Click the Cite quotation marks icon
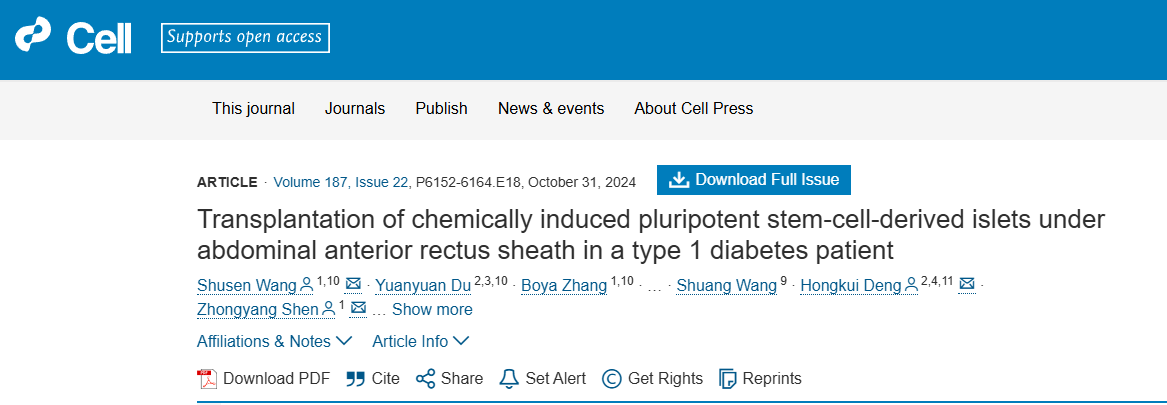The height and width of the screenshot is (405, 1167). (355, 379)
